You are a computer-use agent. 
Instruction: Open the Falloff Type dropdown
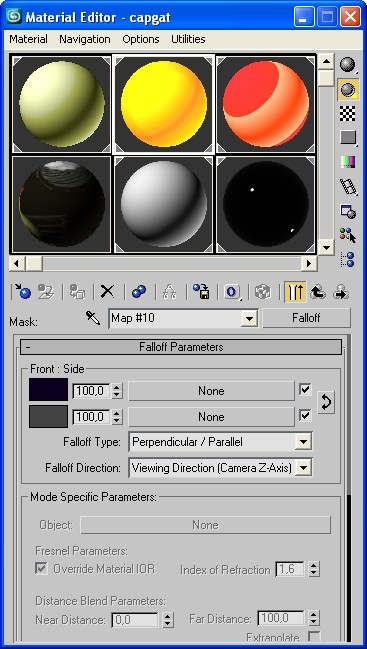304,442
